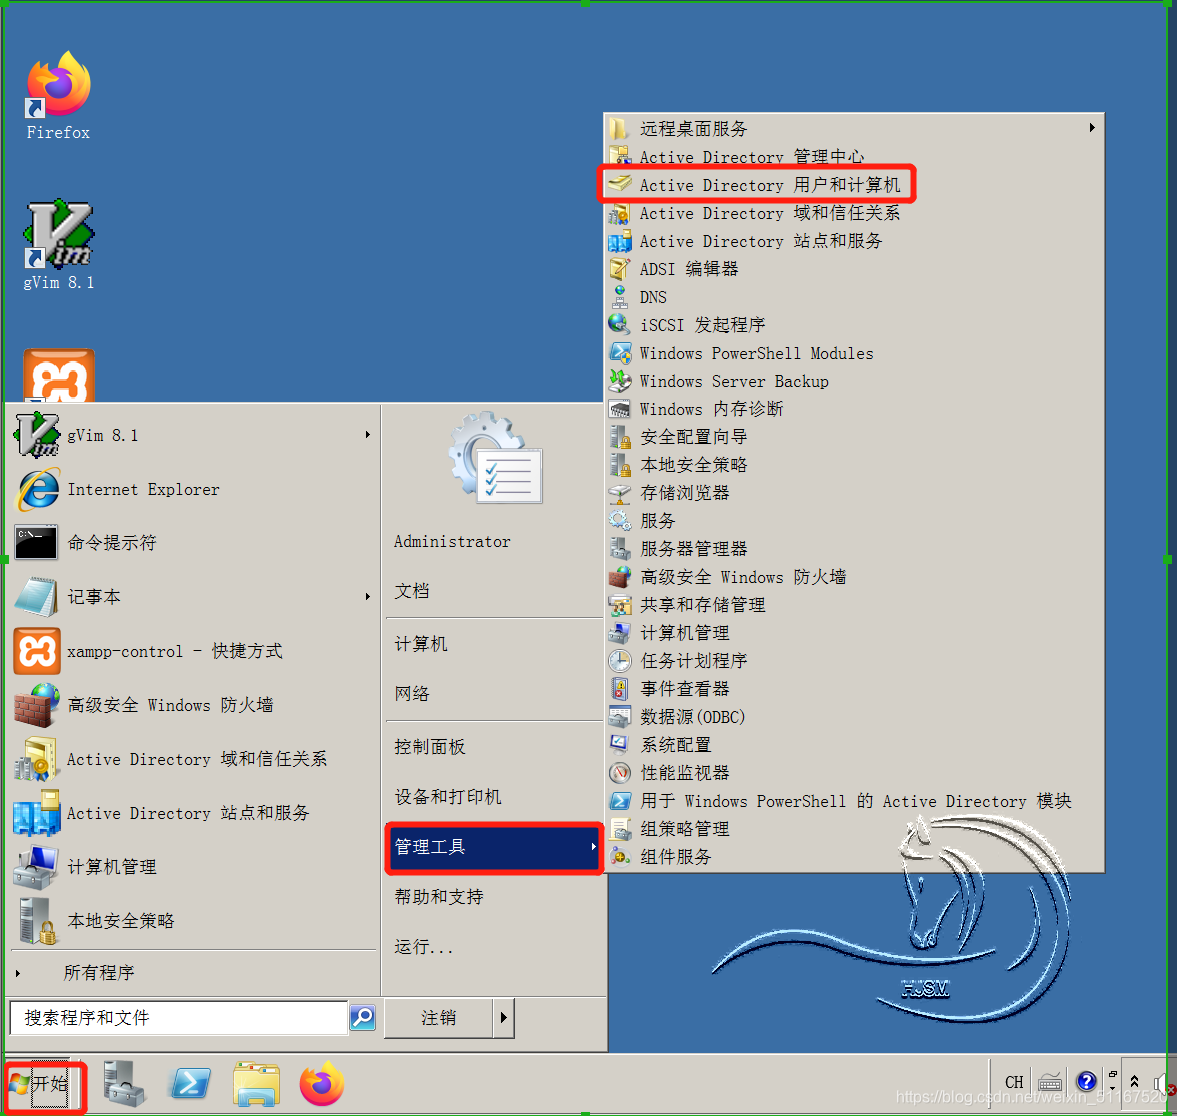Viewport: 1178px width, 1116px height.
Task: Click Server Manager taskbar icon
Action: (123, 1084)
